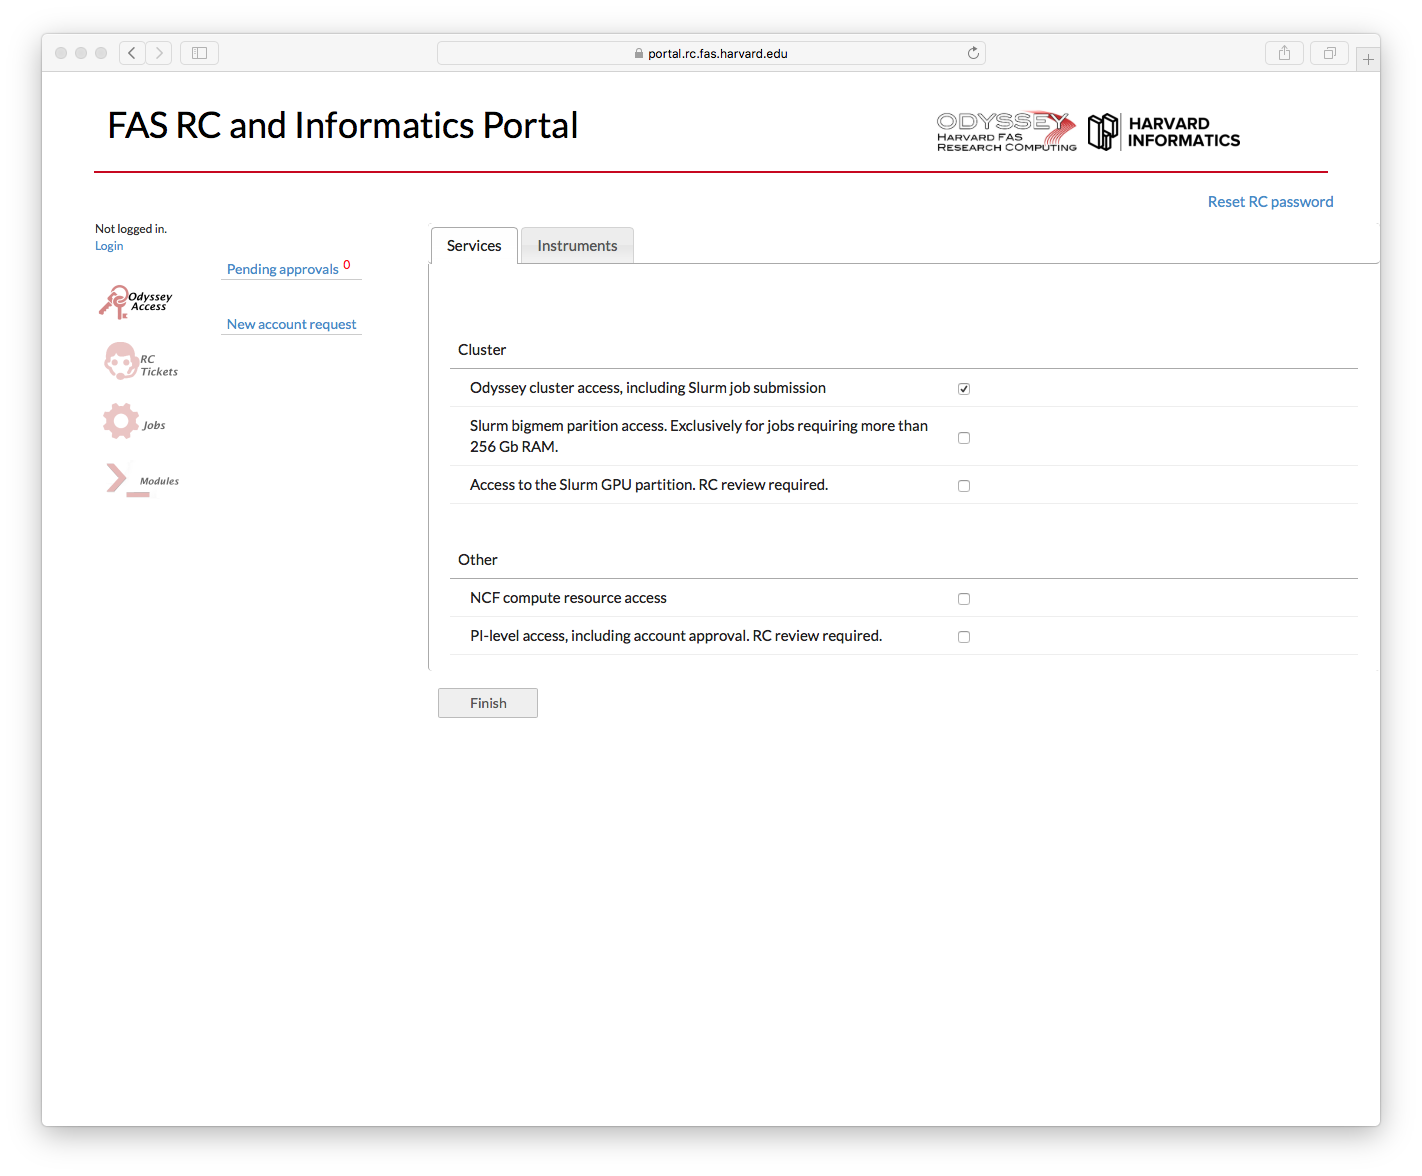Screen dimensions: 1422x1176
Task: Open a new tab with the plus button
Action: point(1368,59)
